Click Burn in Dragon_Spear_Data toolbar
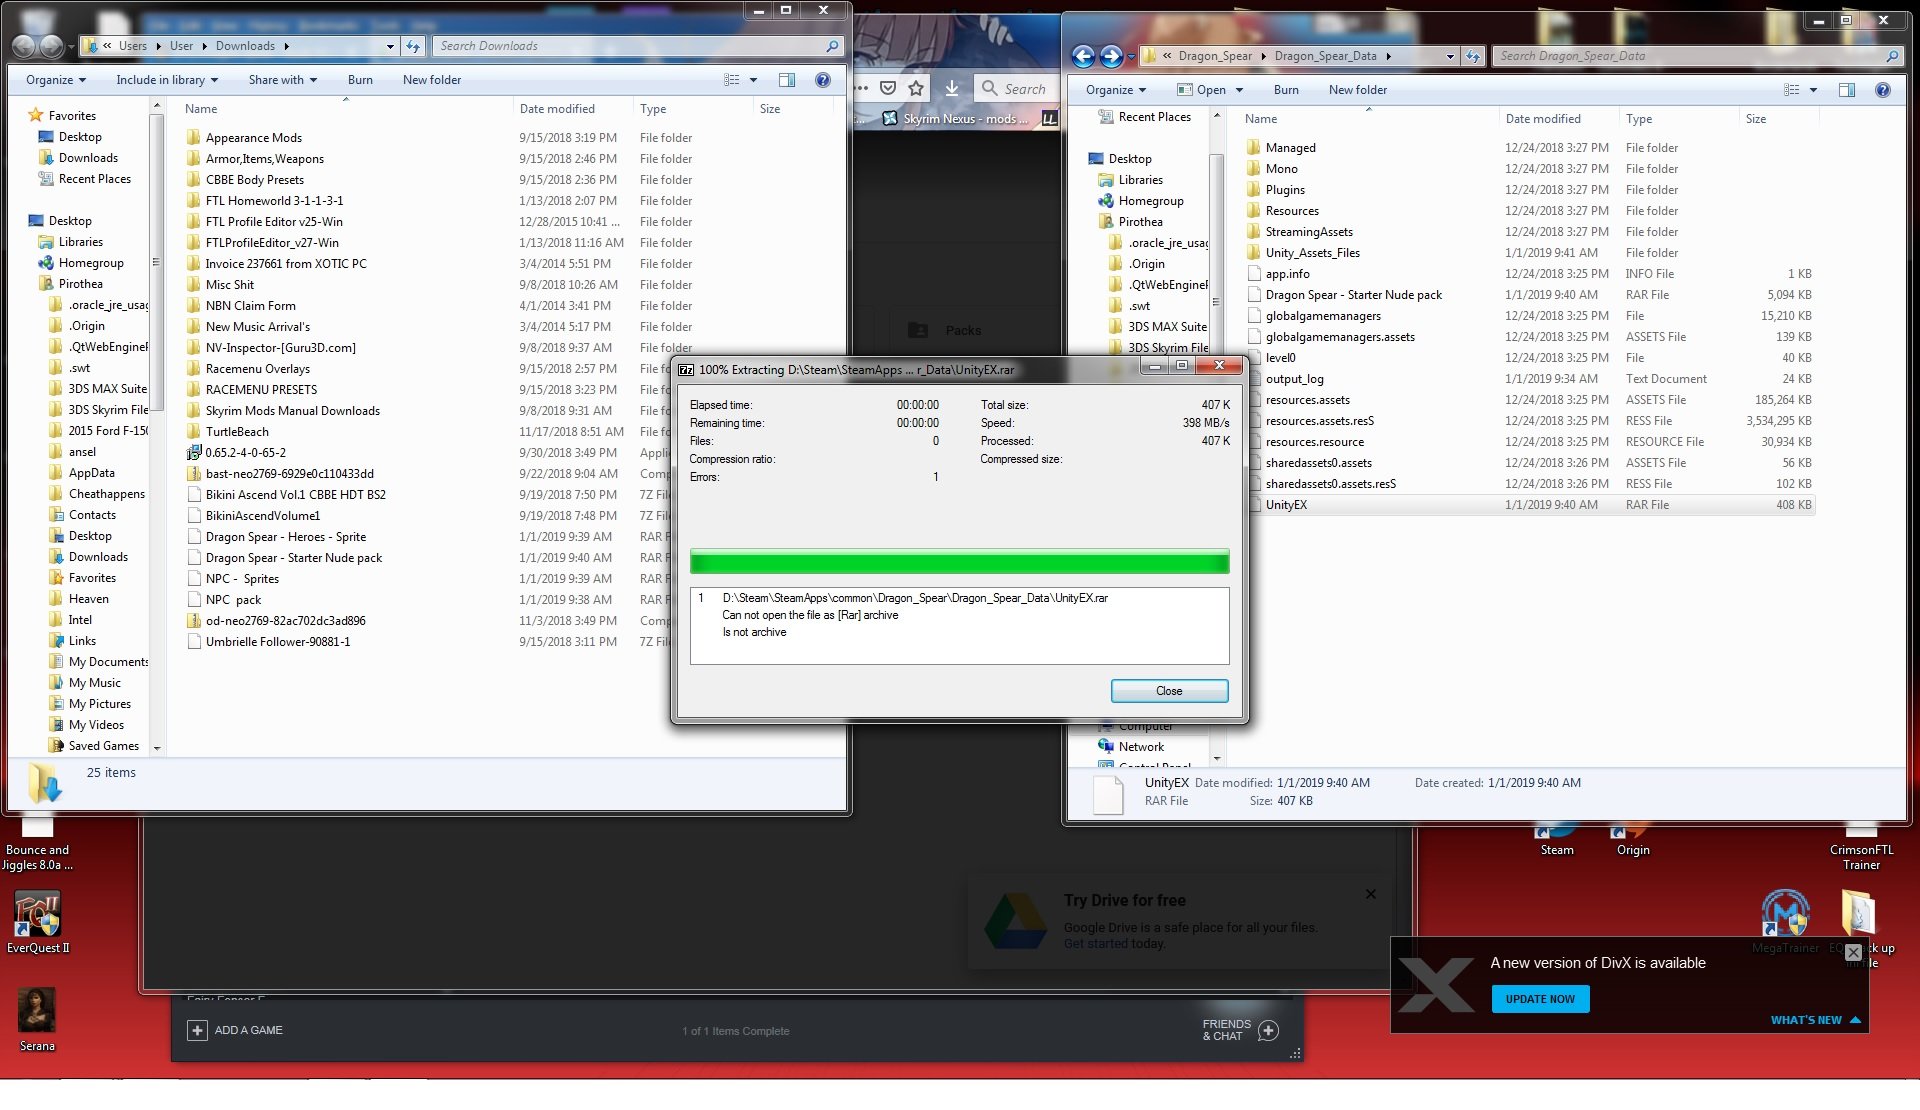 (1286, 90)
